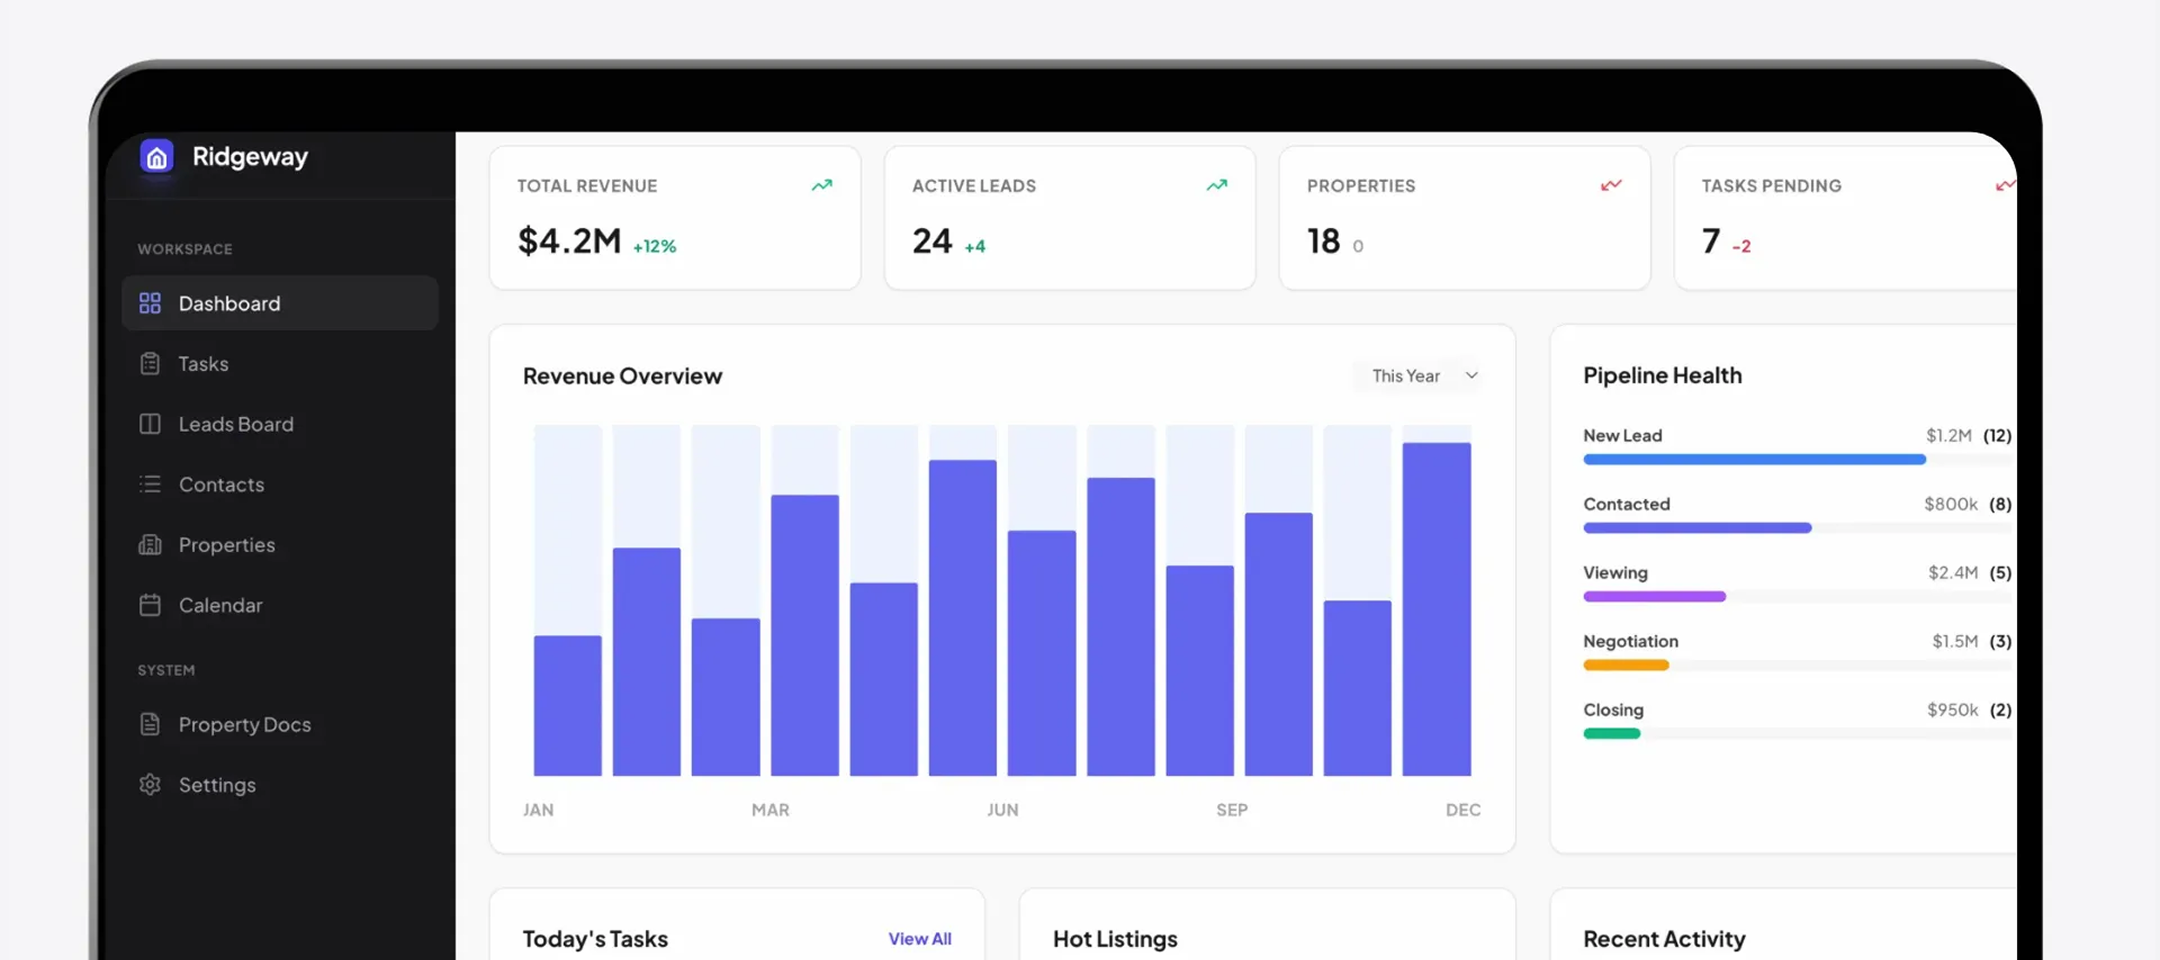2160x960 pixels.
Task: Click the March revenue bar
Action: (x=726, y=697)
